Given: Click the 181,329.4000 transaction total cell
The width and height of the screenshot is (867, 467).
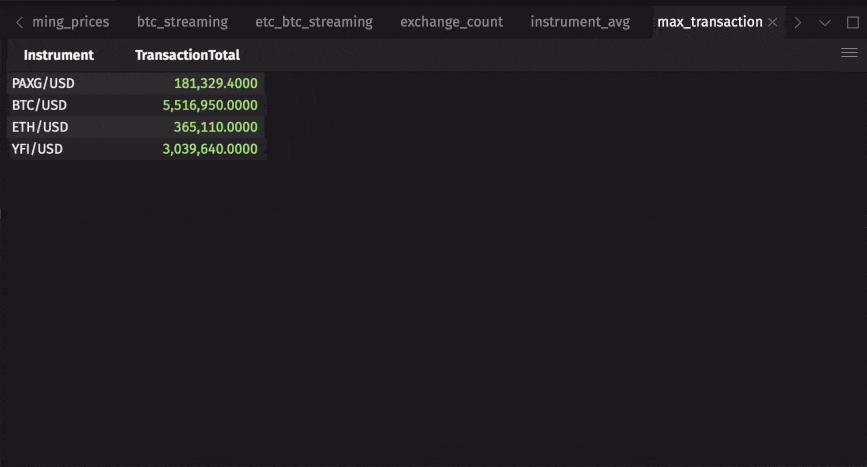Looking at the screenshot, I should click(215, 83).
